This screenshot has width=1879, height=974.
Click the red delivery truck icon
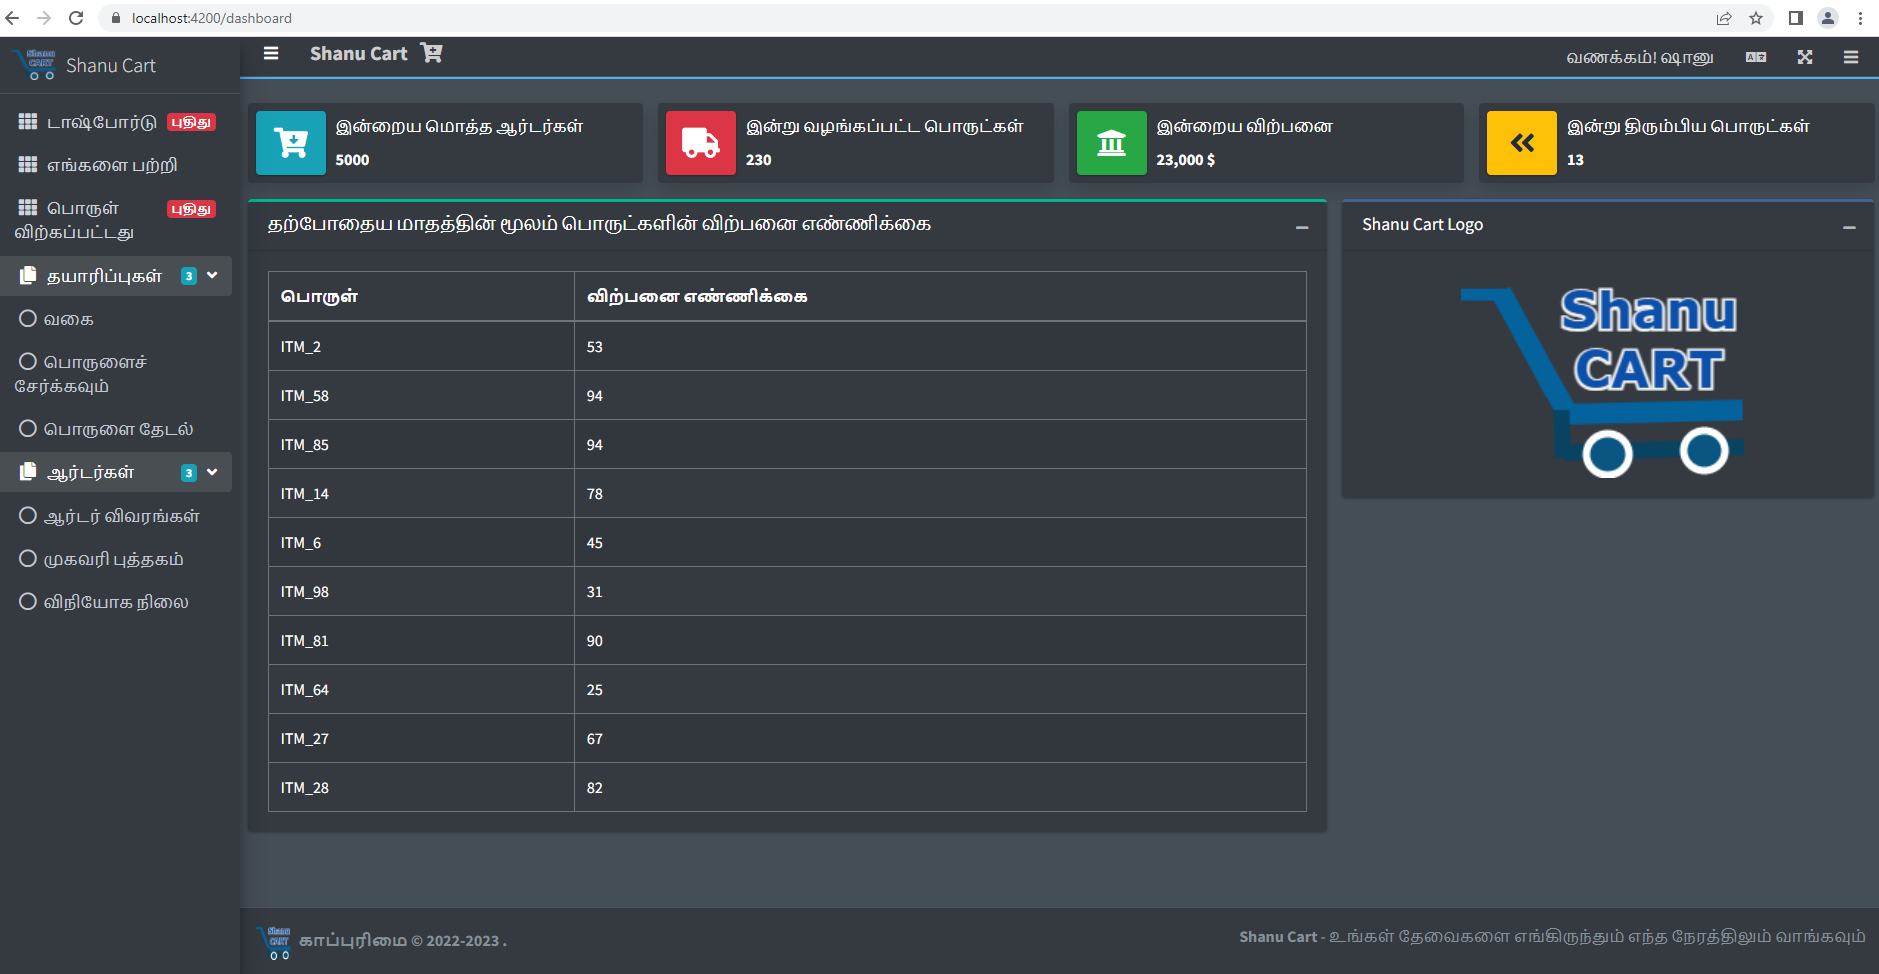[x=701, y=143]
